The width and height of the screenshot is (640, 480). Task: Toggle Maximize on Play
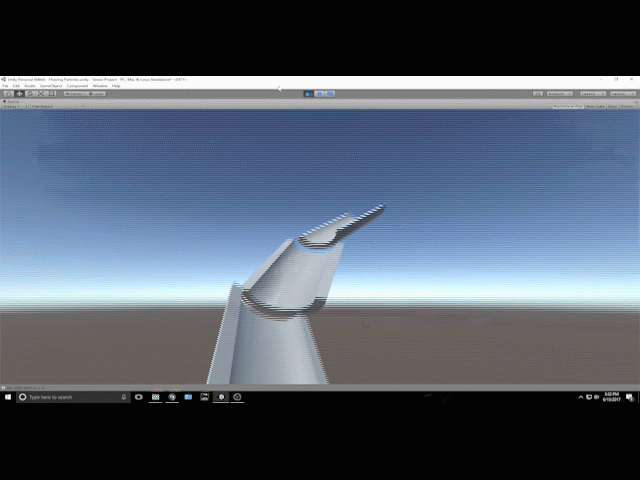tap(568, 105)
